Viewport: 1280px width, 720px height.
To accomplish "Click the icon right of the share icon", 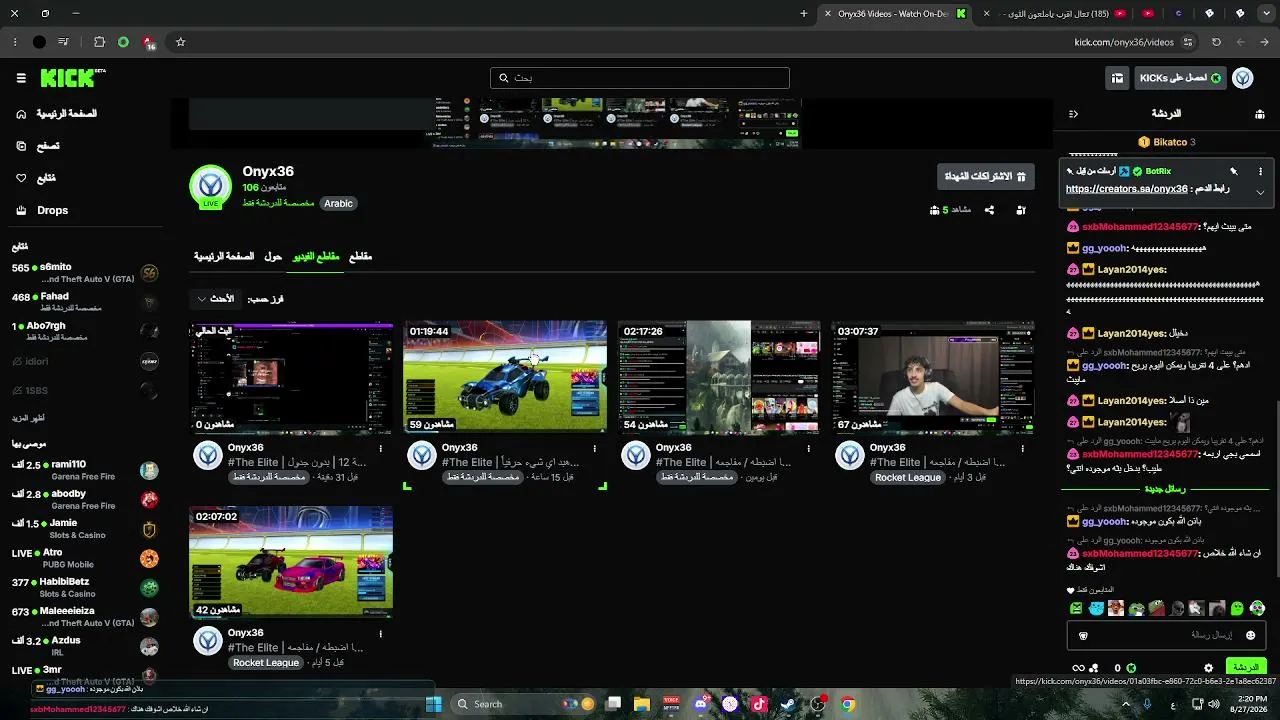I will point(1021,210).
